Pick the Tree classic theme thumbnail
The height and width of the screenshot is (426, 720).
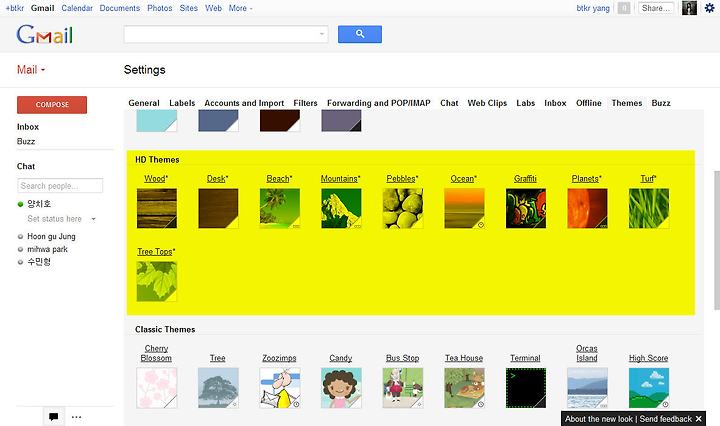tap(218, 388)
